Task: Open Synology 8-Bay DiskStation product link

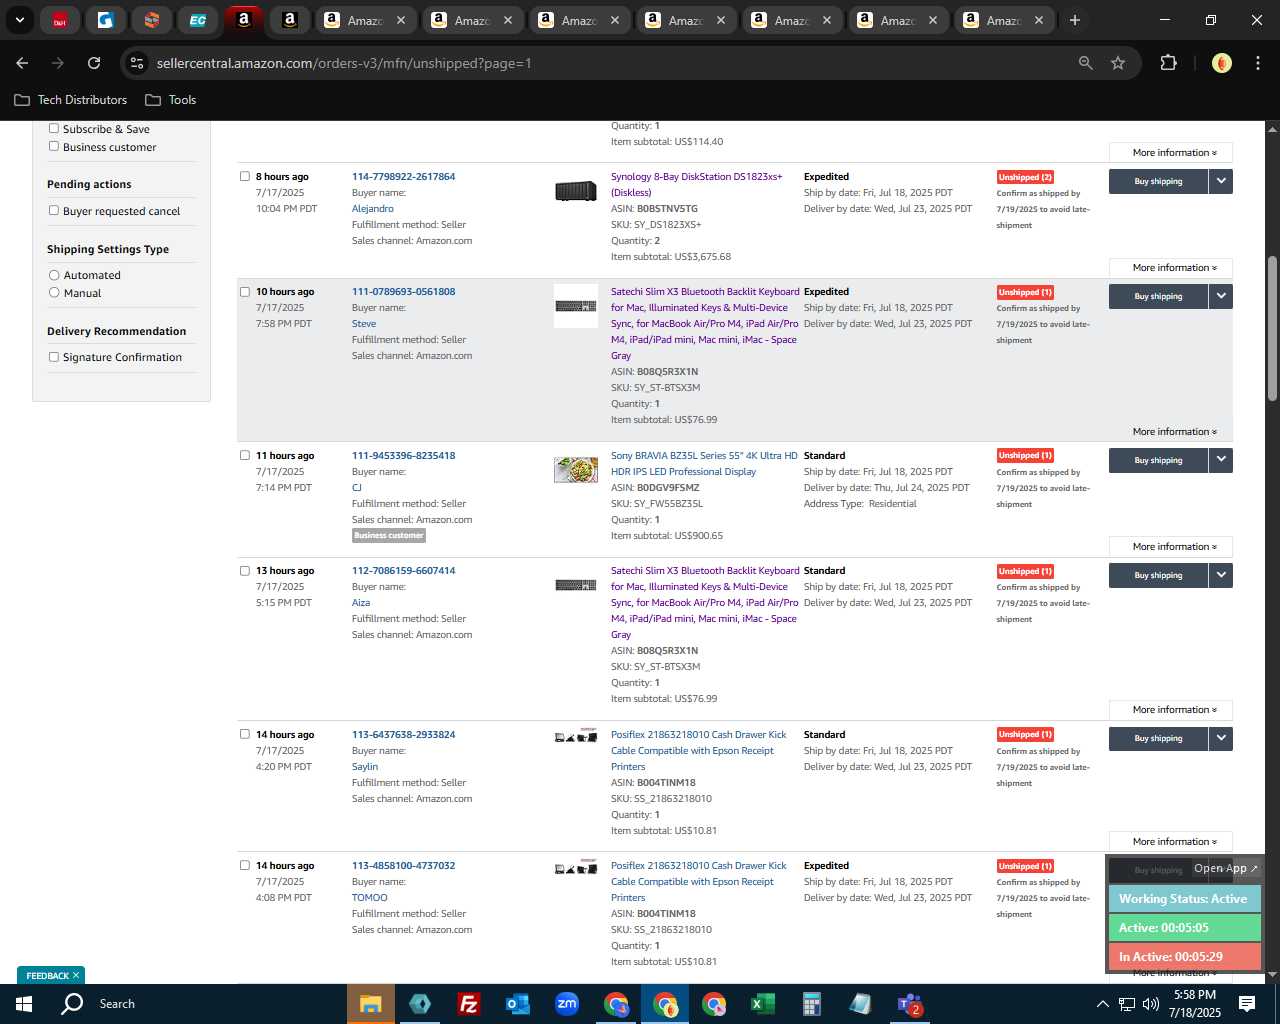Action: click(697, 184)
